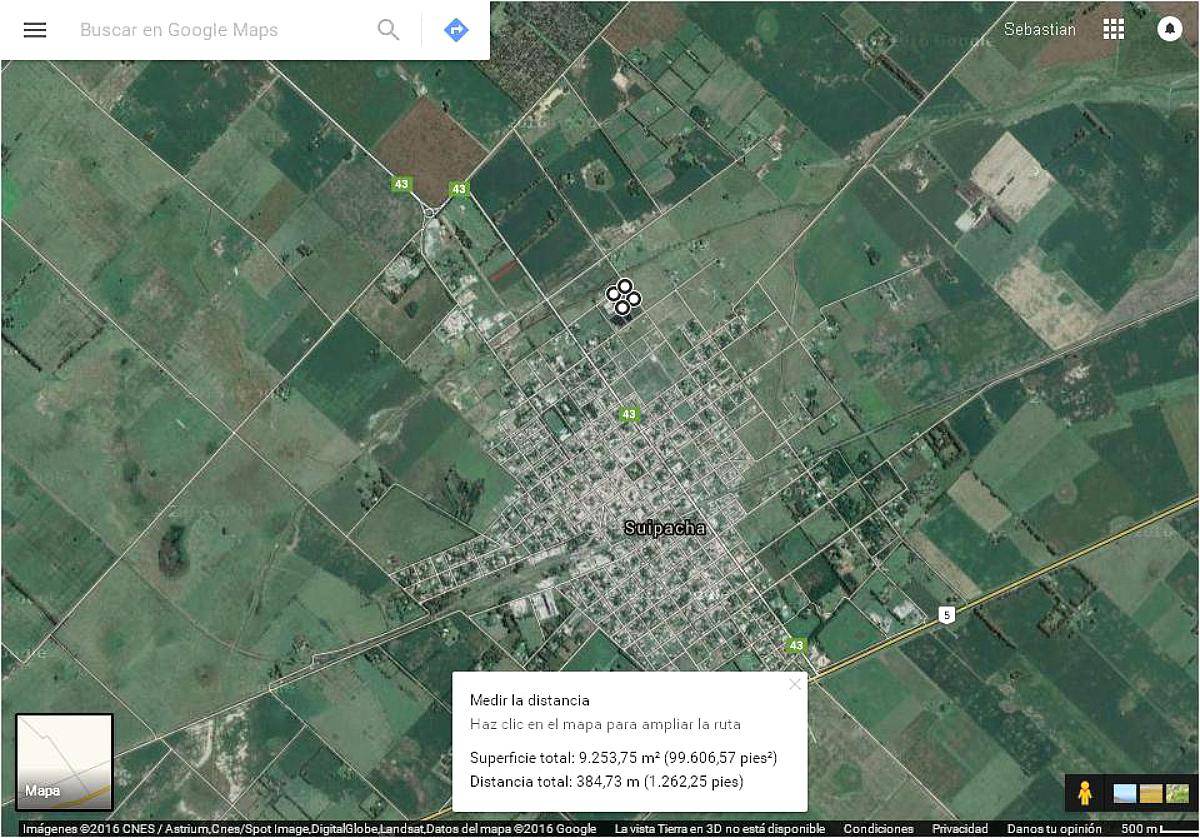Close the Medir la distancia card
1200x838 pixels.
795,684
